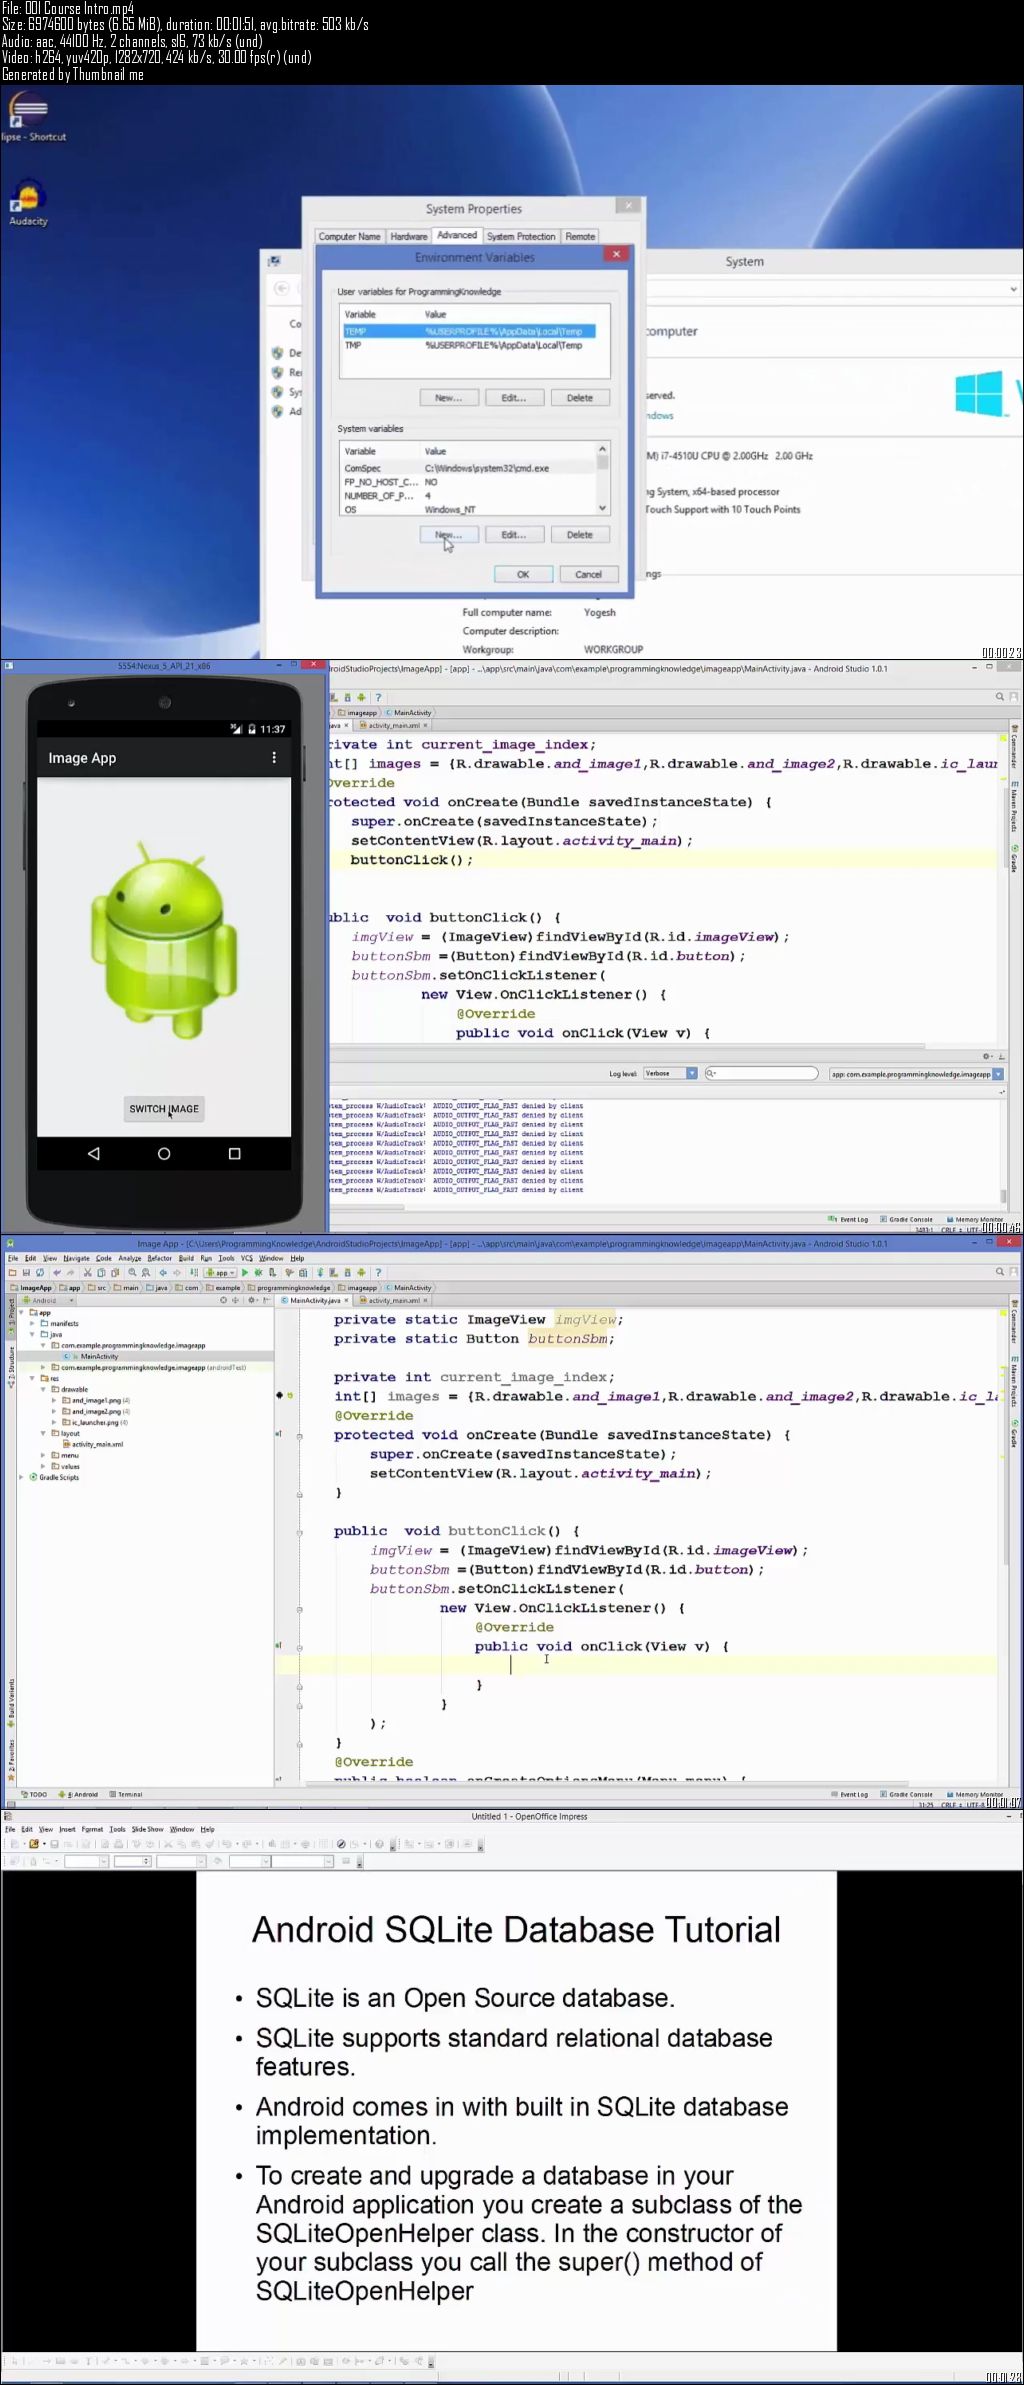The image size is (1024, 2385).
Task: Click the logcat search input field
Action: coord(762,1073)
